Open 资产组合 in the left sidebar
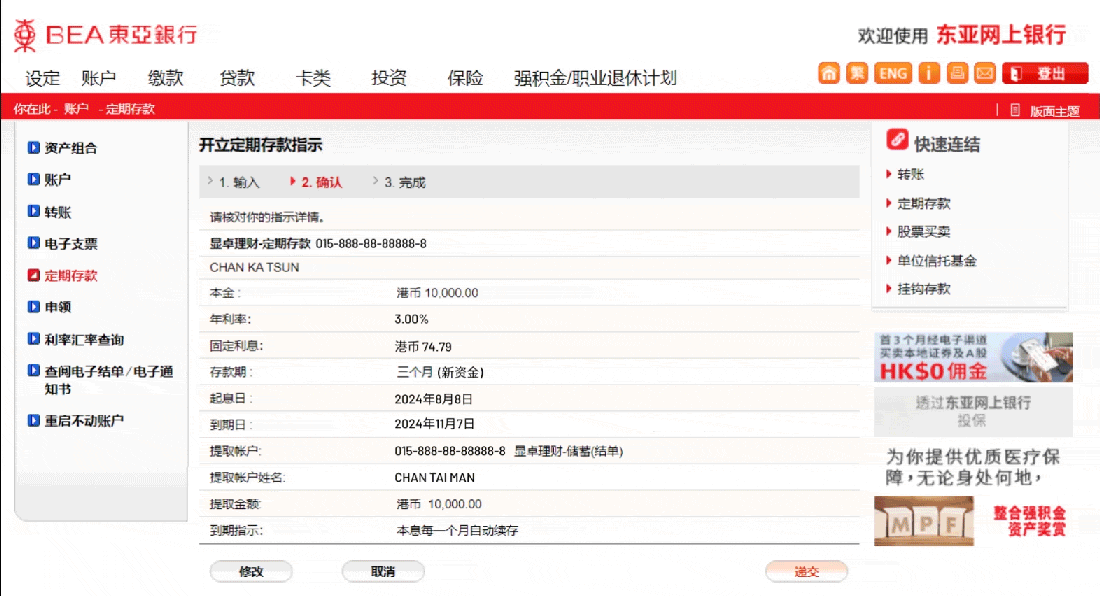 pyautogui.click(x=70, y=148)
